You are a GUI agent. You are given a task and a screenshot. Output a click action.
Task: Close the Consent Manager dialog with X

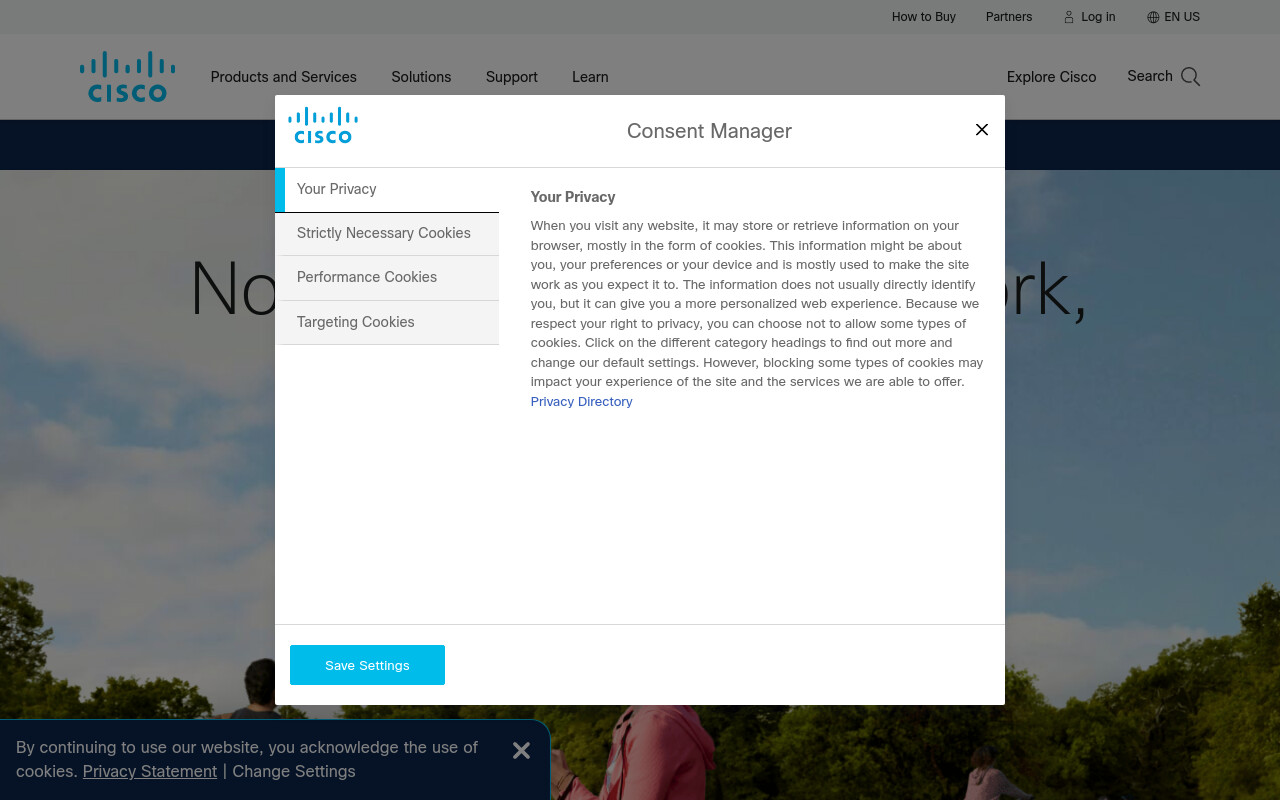(x=982, y=130)
